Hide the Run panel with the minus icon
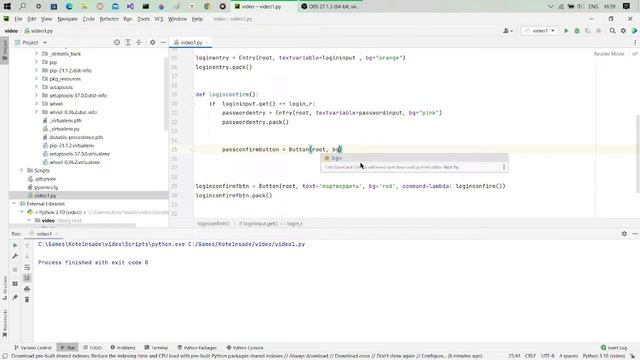640x360 pixels. click(635, 233)
